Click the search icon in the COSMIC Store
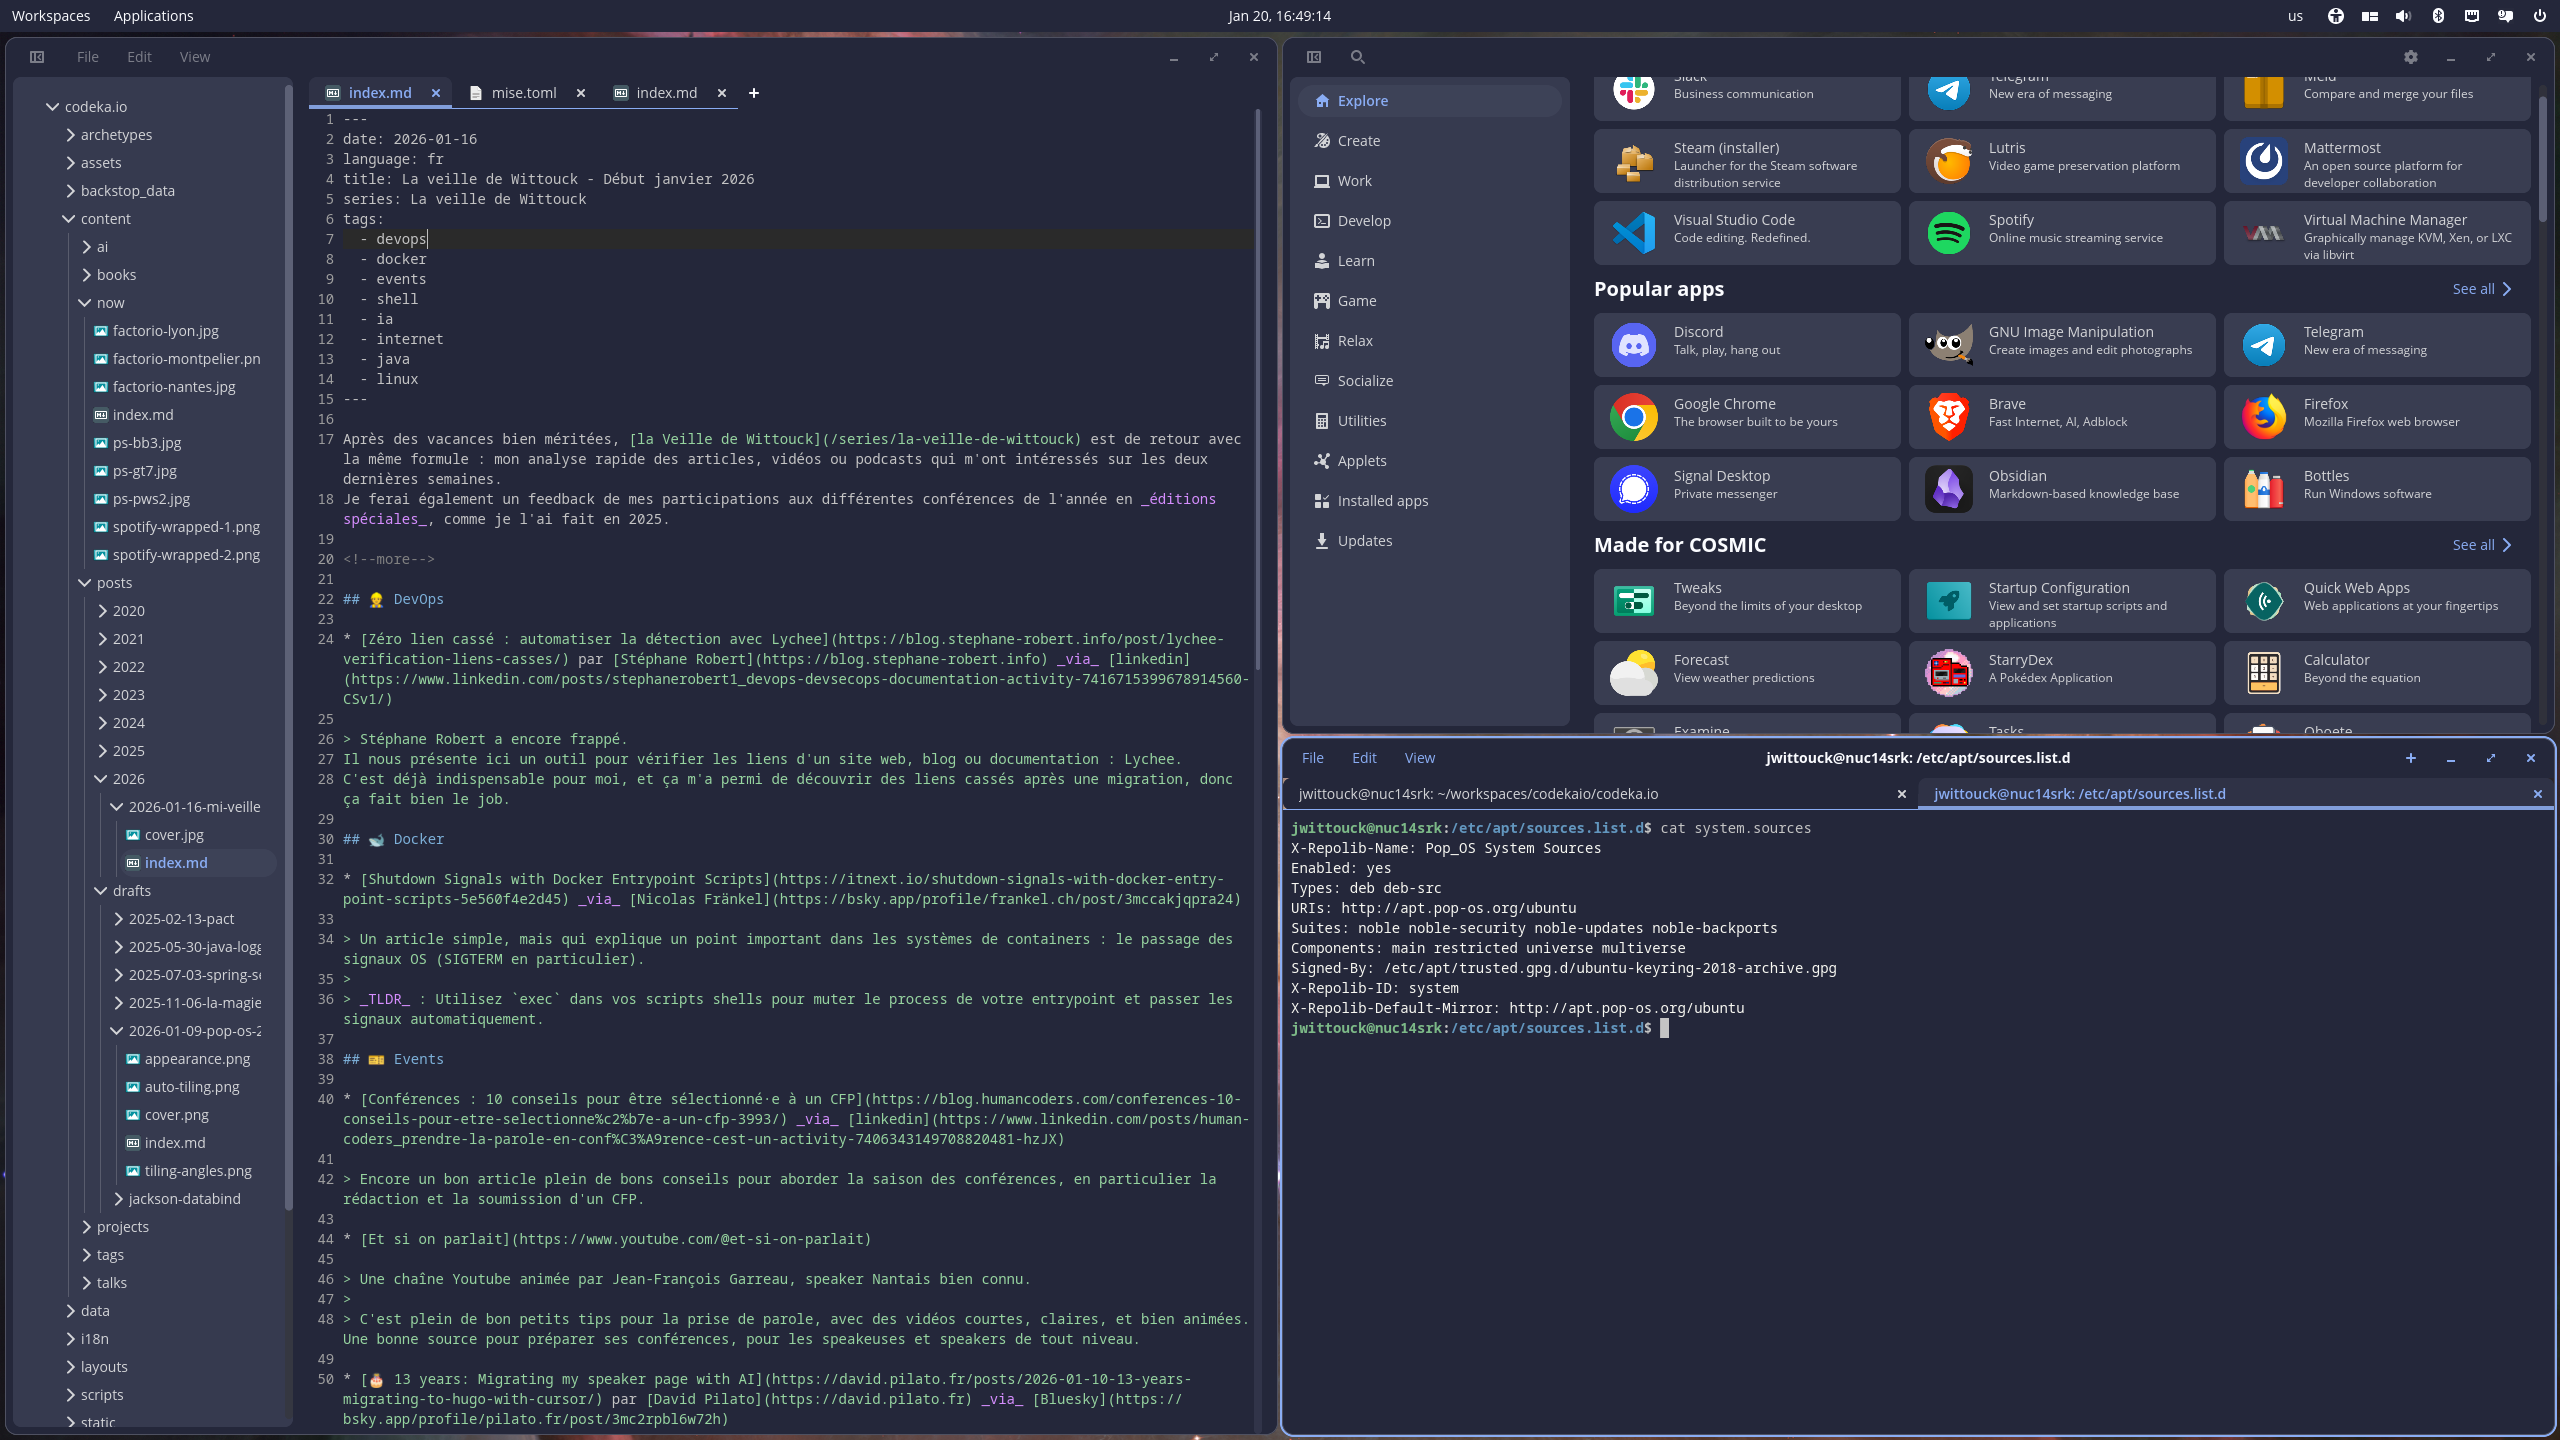This screenshot has width=2560, height=1440. (1357, 57)
